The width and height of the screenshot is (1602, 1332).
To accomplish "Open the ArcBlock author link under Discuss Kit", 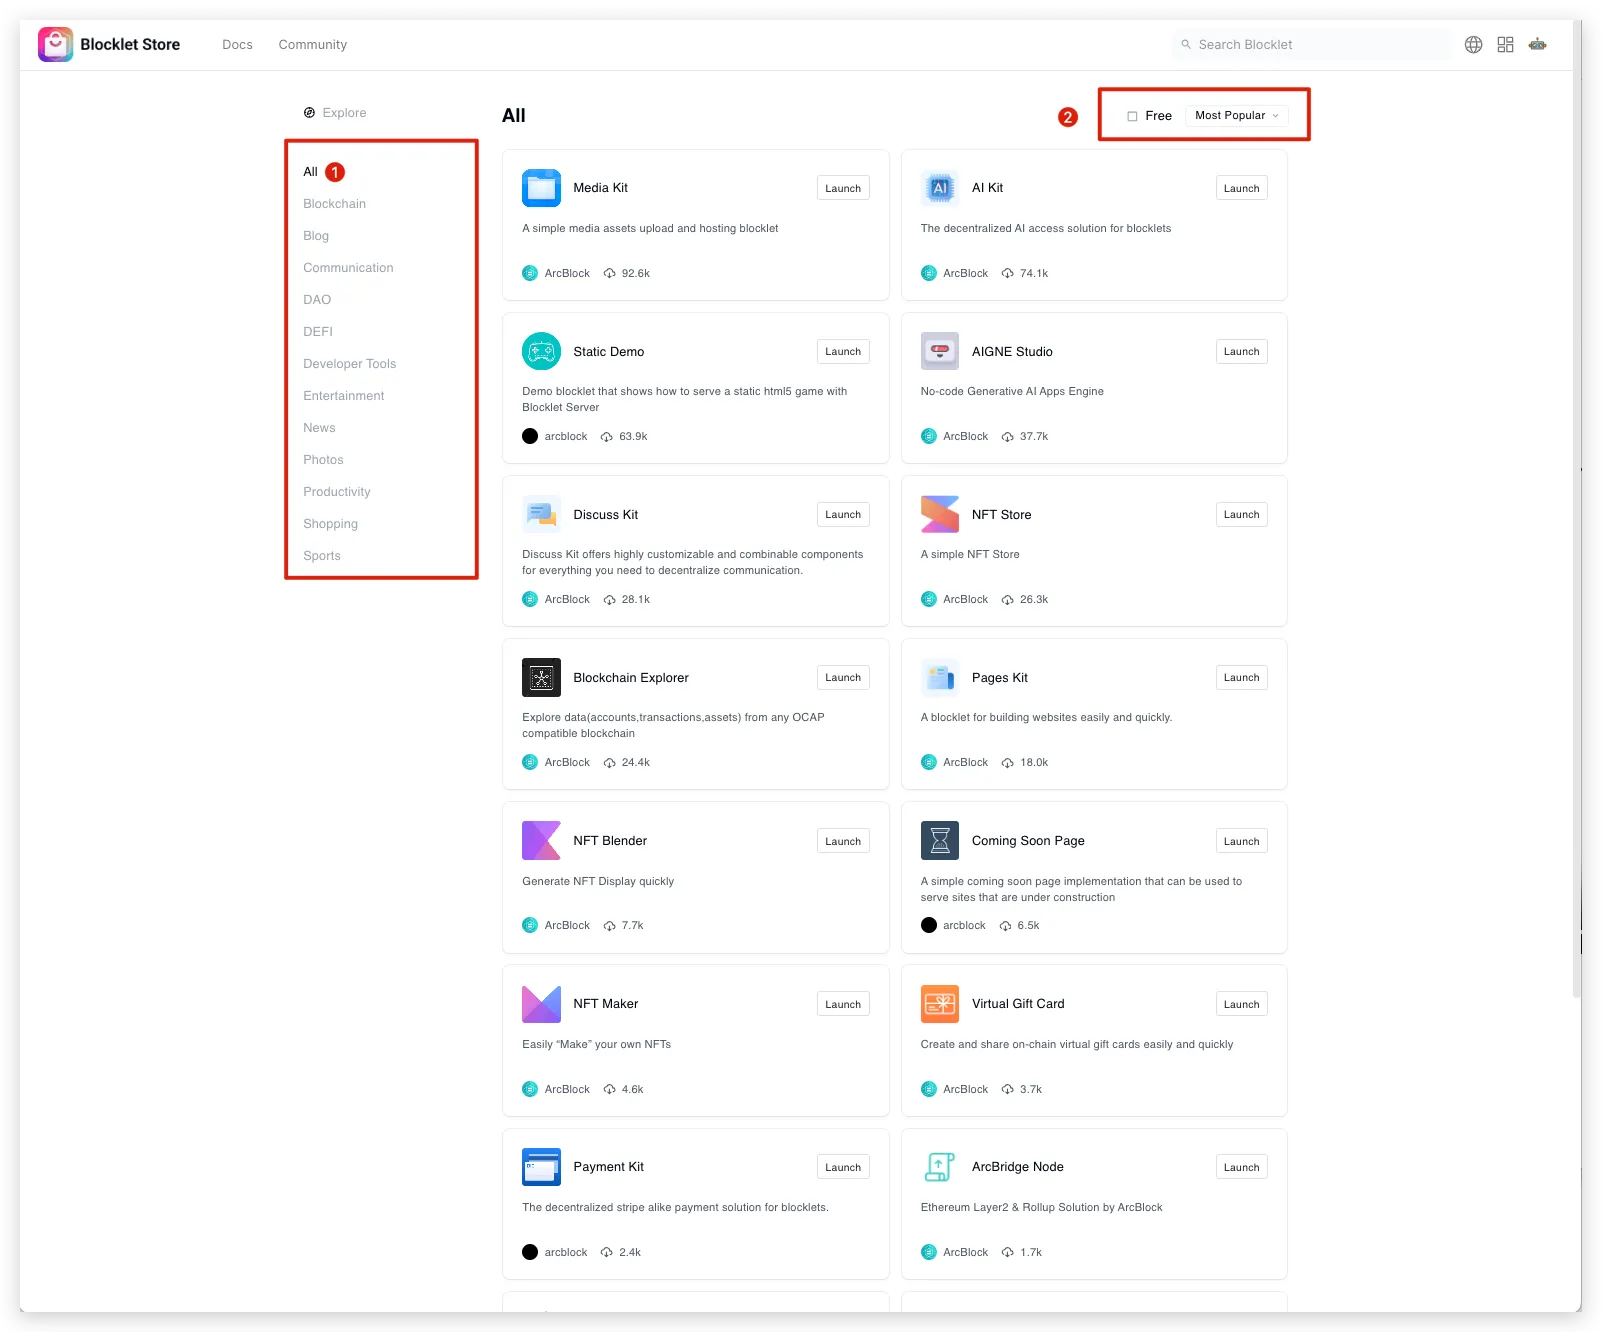I will pyautogui.click(x=566, y=600).
